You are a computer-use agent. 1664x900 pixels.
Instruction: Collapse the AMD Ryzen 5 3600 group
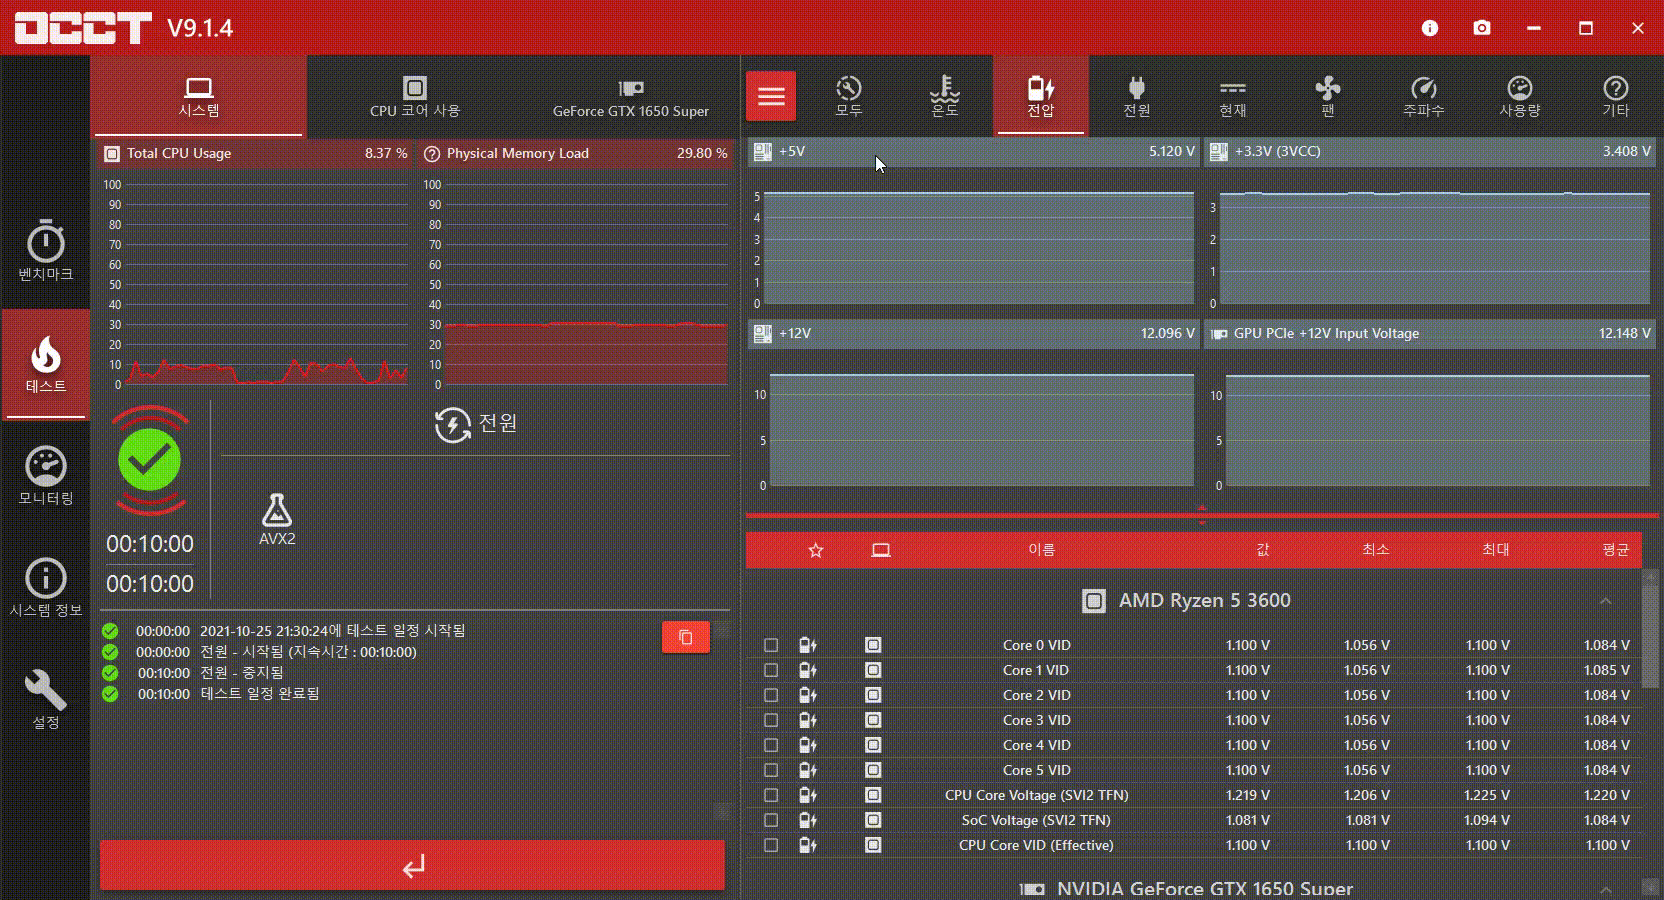pyautogui.click(x=1606, y=601)
